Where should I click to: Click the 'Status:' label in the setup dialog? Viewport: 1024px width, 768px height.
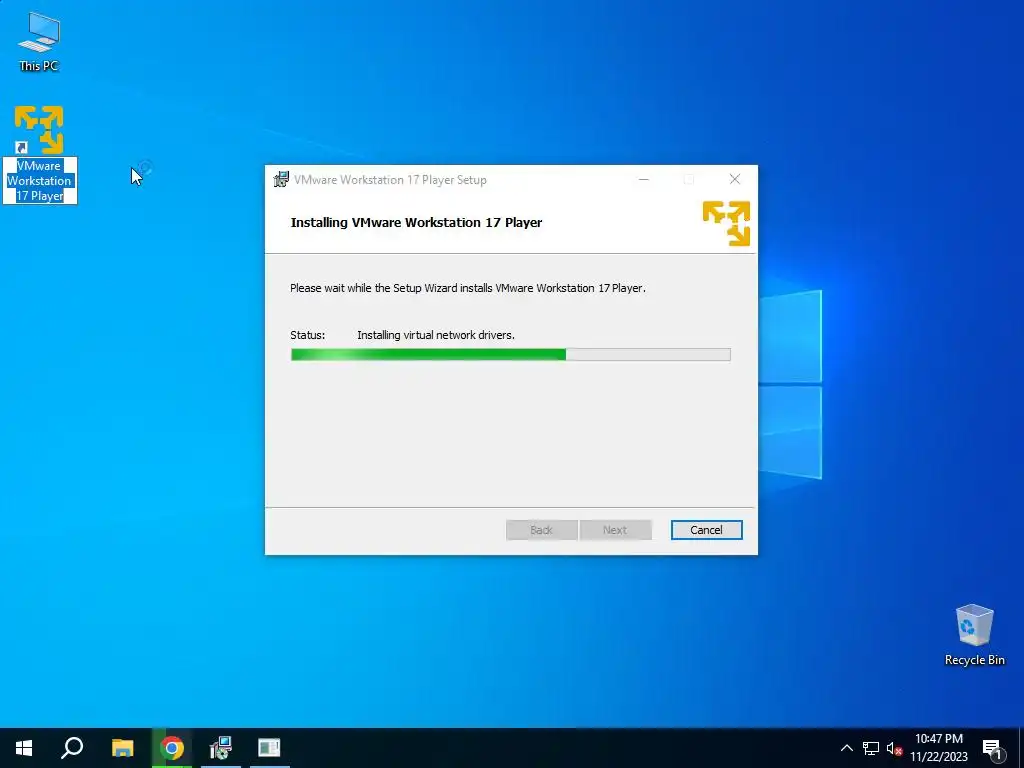(x=308, y=335)
